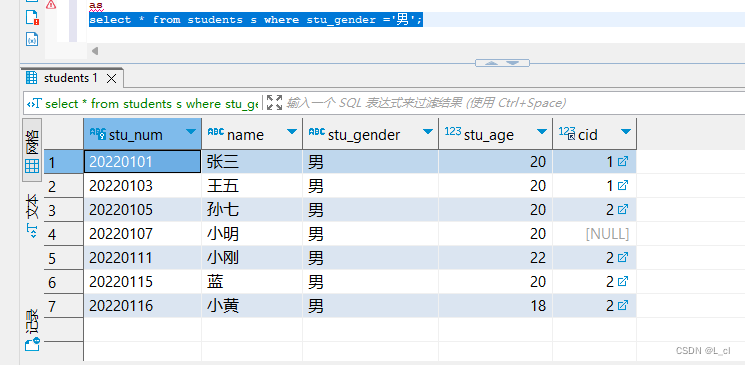This screenshot has height=365, width=745.
Task: Select the stu_gender column header
Action: coord(370,134)
